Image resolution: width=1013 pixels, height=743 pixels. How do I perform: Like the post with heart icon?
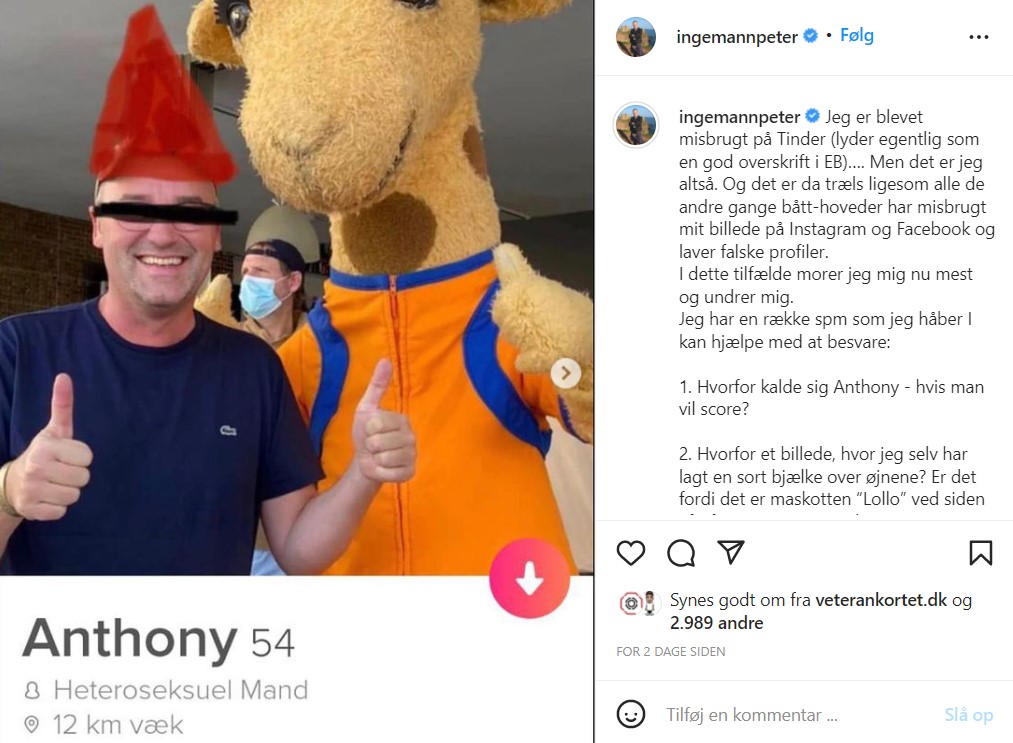631,553
